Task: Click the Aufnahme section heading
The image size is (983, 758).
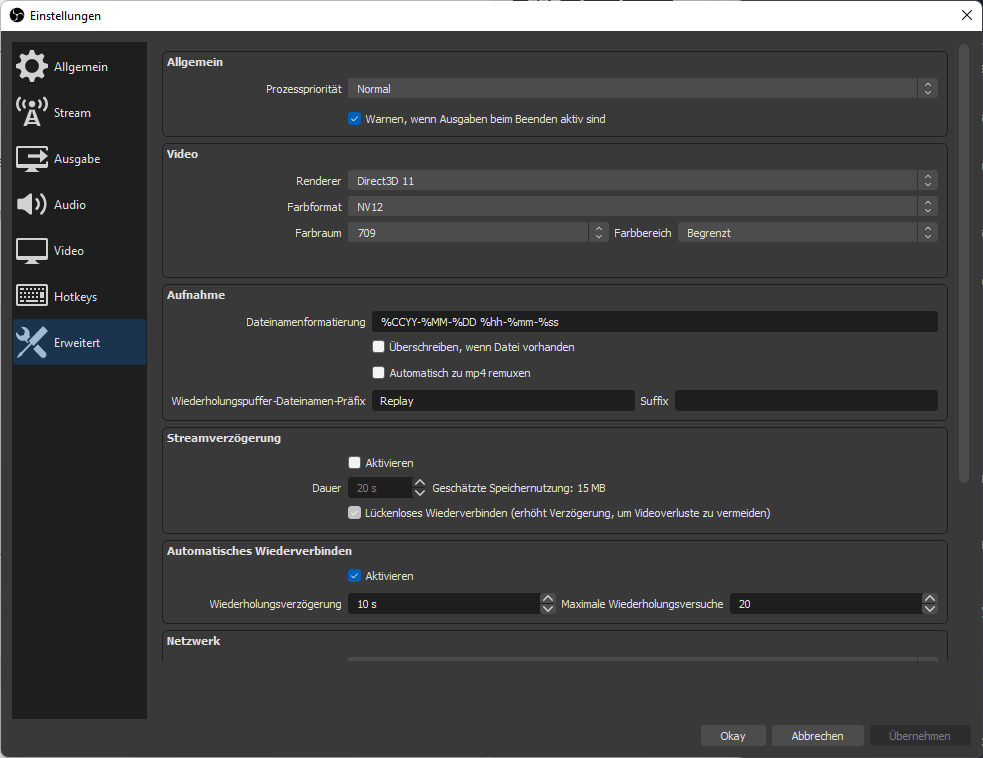Action: point(196,295)
